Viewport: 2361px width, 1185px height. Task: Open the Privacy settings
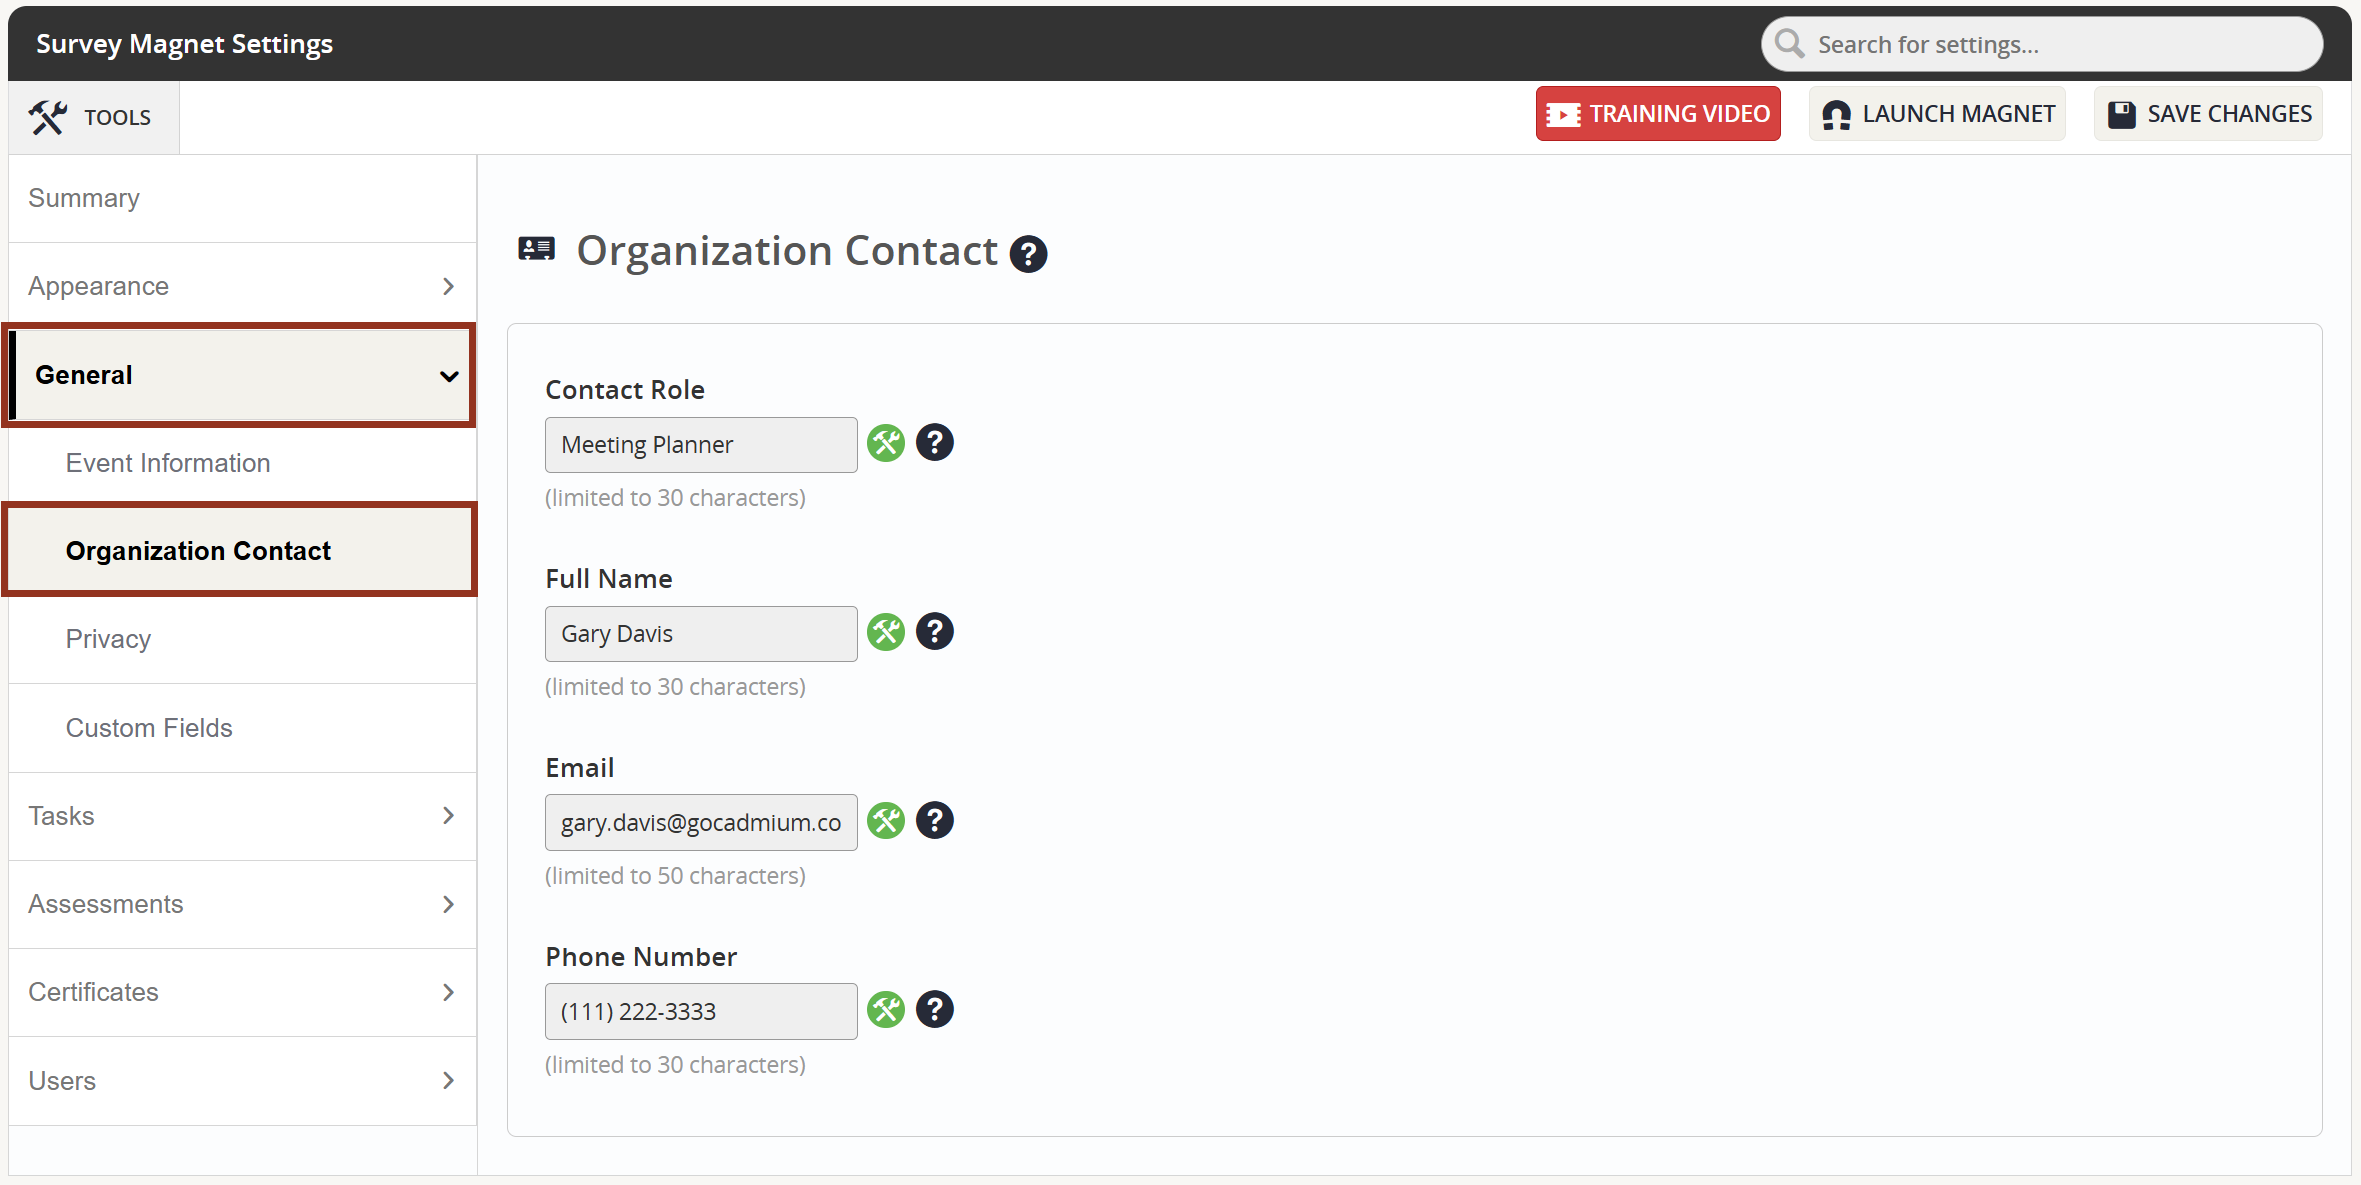(242, 639)
